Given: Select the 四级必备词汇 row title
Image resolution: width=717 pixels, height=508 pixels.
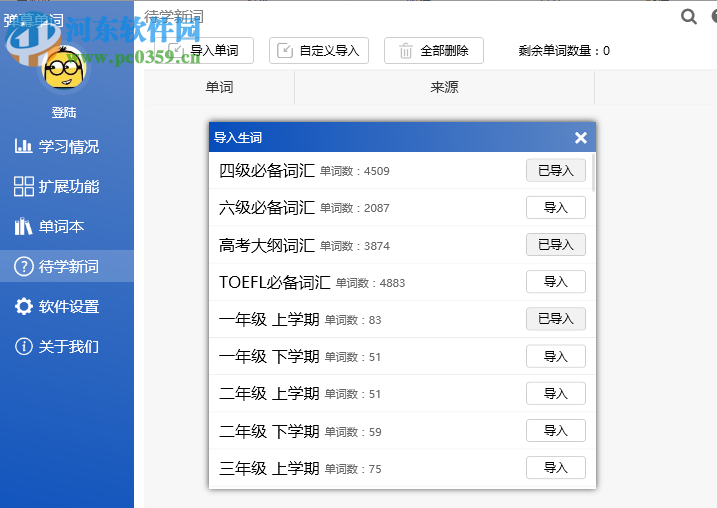Looking at the screenshot, I should tap(267, 171).
